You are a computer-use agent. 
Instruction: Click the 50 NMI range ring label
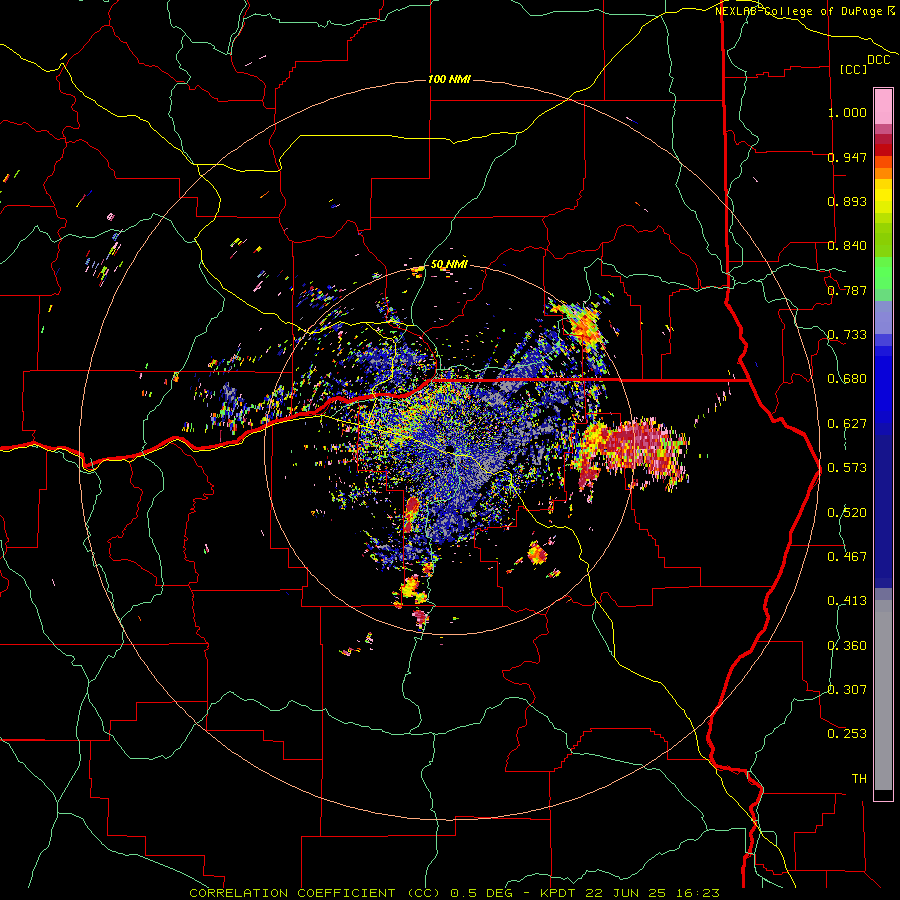click(x=449, y=264)
